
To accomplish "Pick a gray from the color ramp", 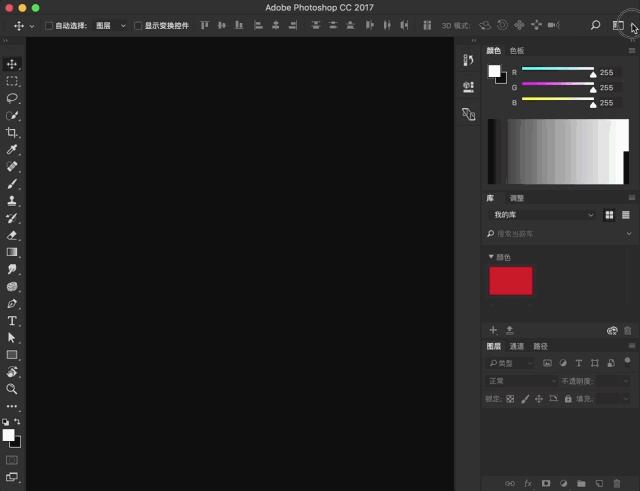I will [558, 151].
